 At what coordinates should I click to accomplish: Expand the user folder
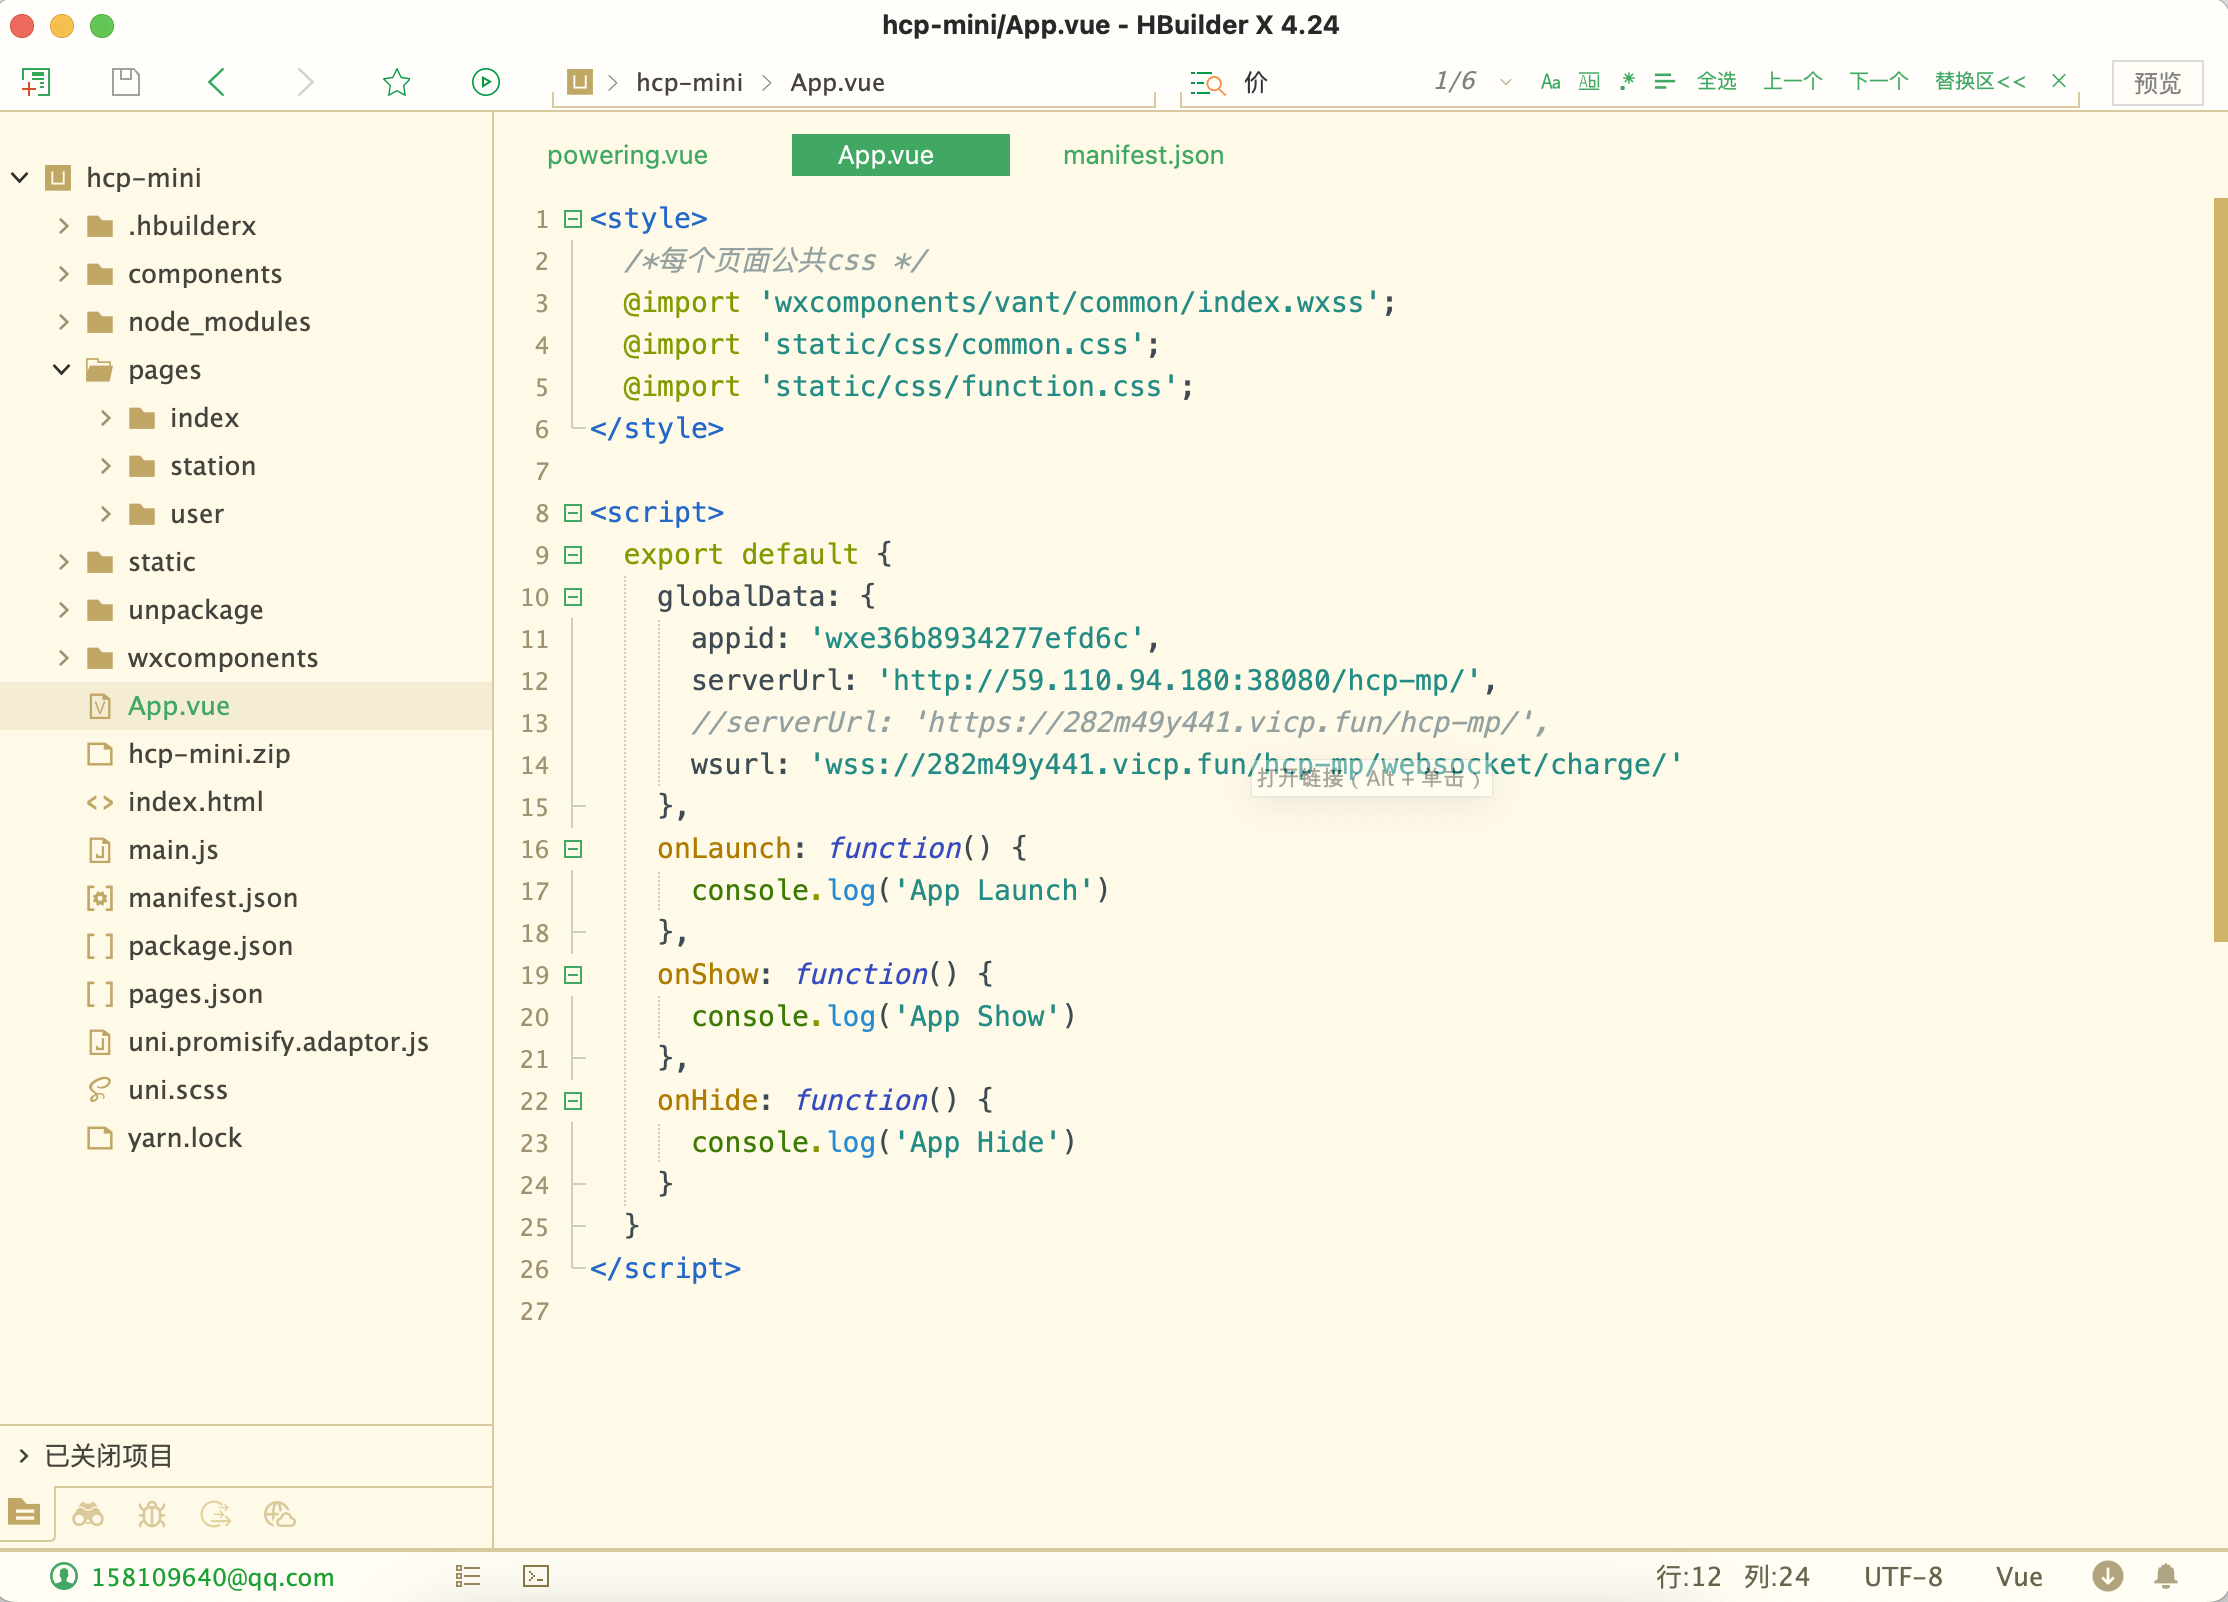pos(105,514)
